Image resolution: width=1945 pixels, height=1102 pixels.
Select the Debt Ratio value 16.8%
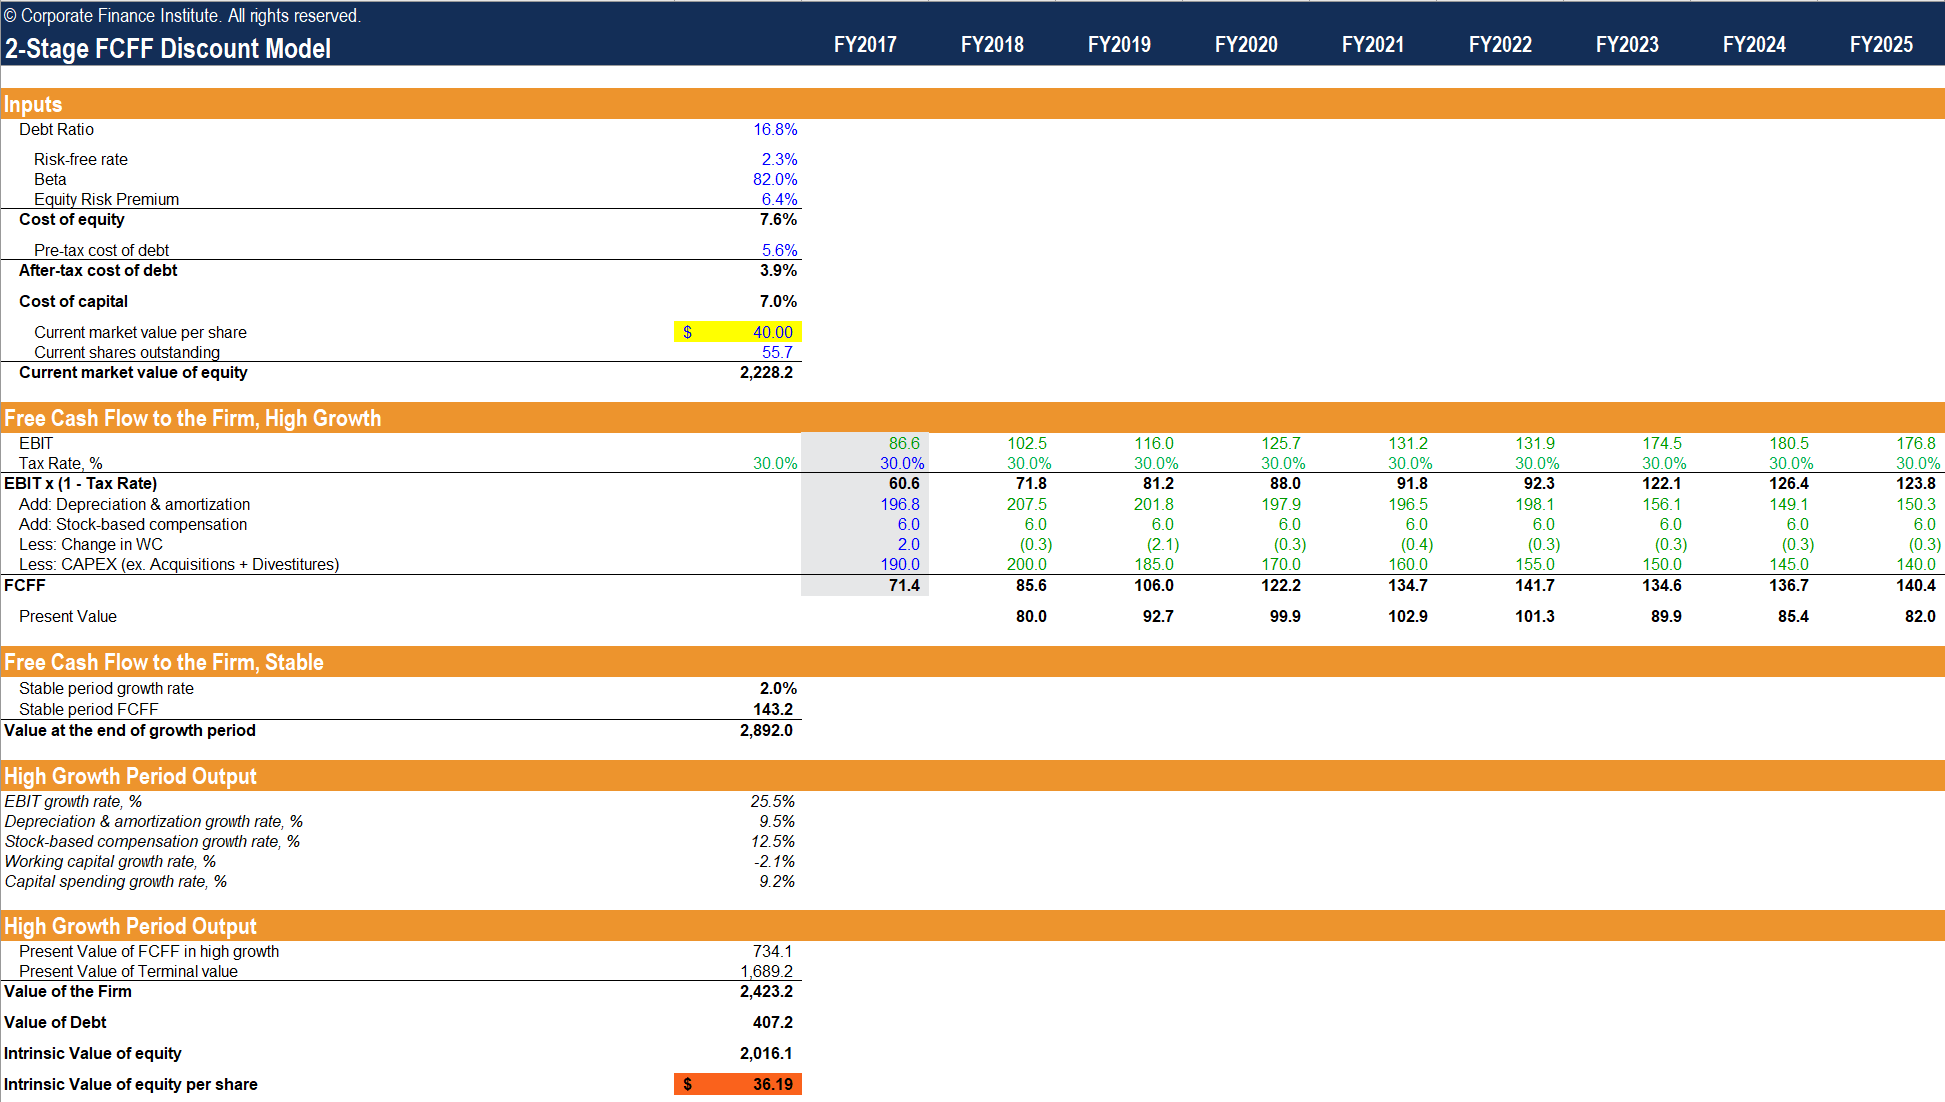click(x=775, y=129)
